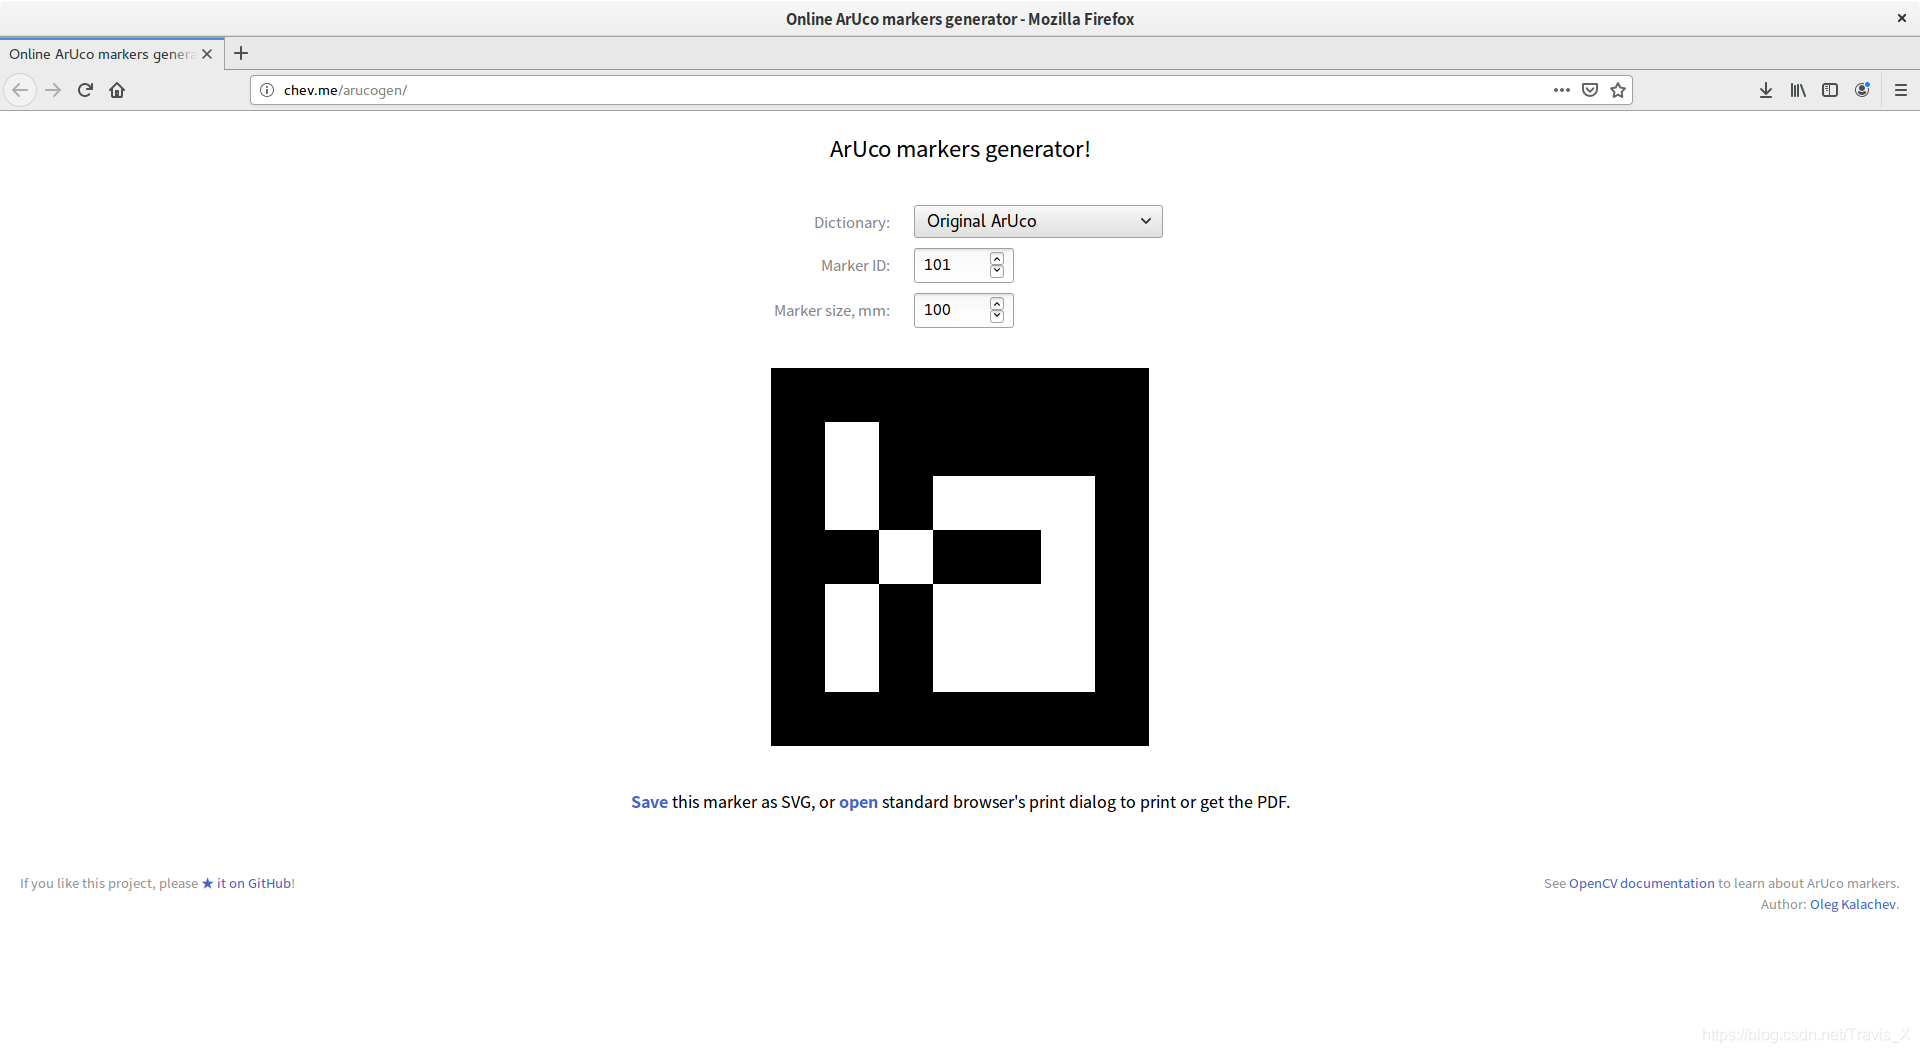
Task: Visit author Oleg Kalachev link
Action: (1852, 904)
